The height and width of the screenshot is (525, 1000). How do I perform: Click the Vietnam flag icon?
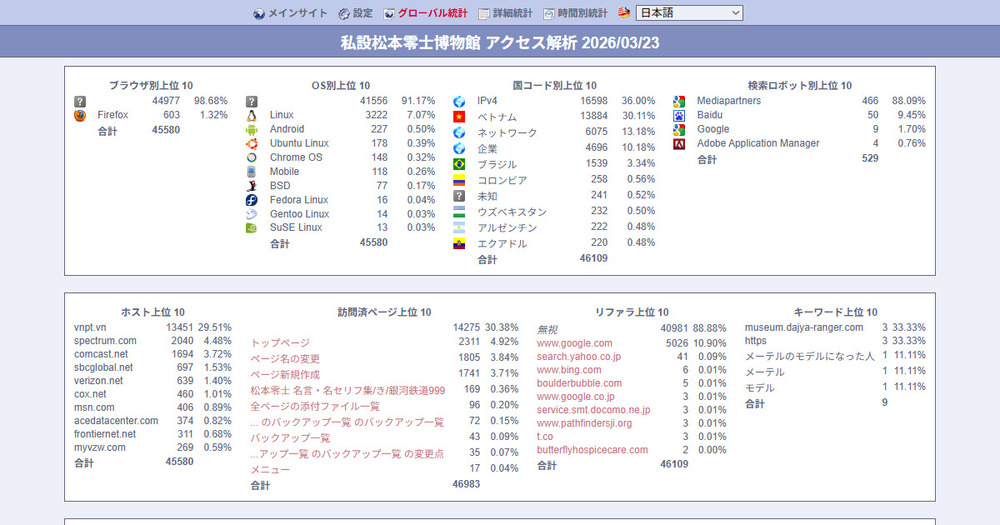(x=459, y=117)
